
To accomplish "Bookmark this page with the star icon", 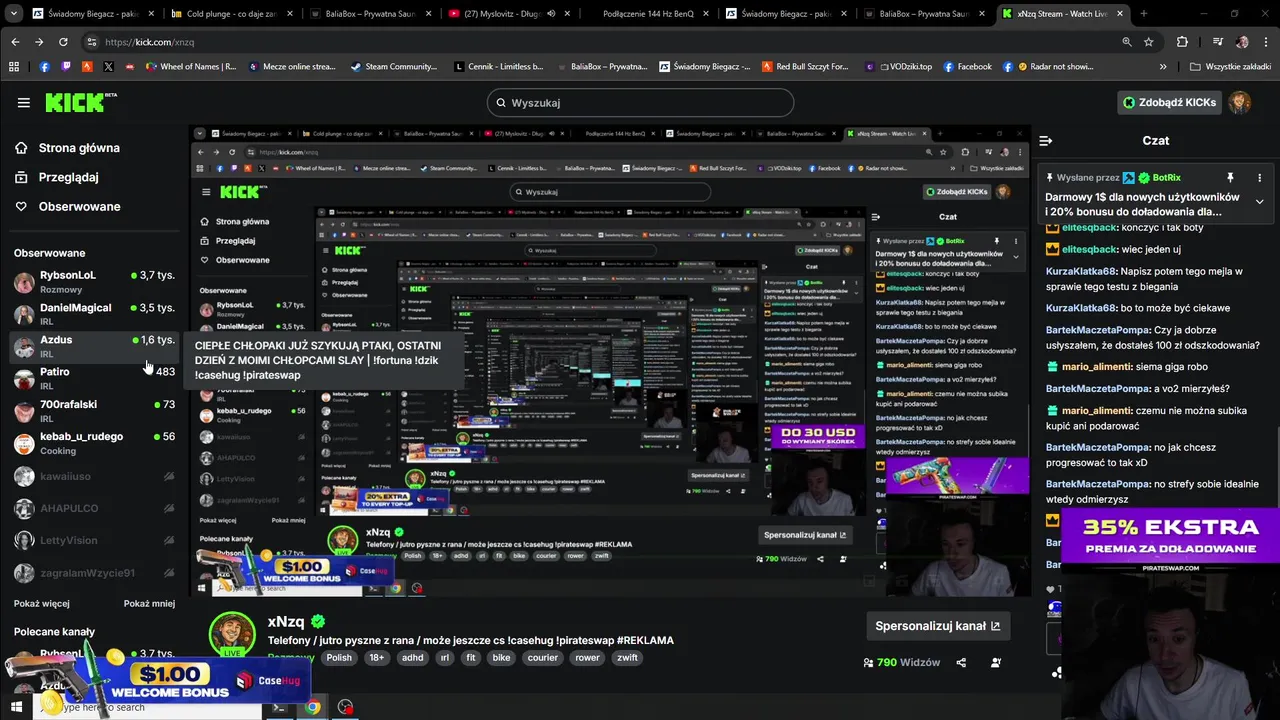I will point(1149,42).
